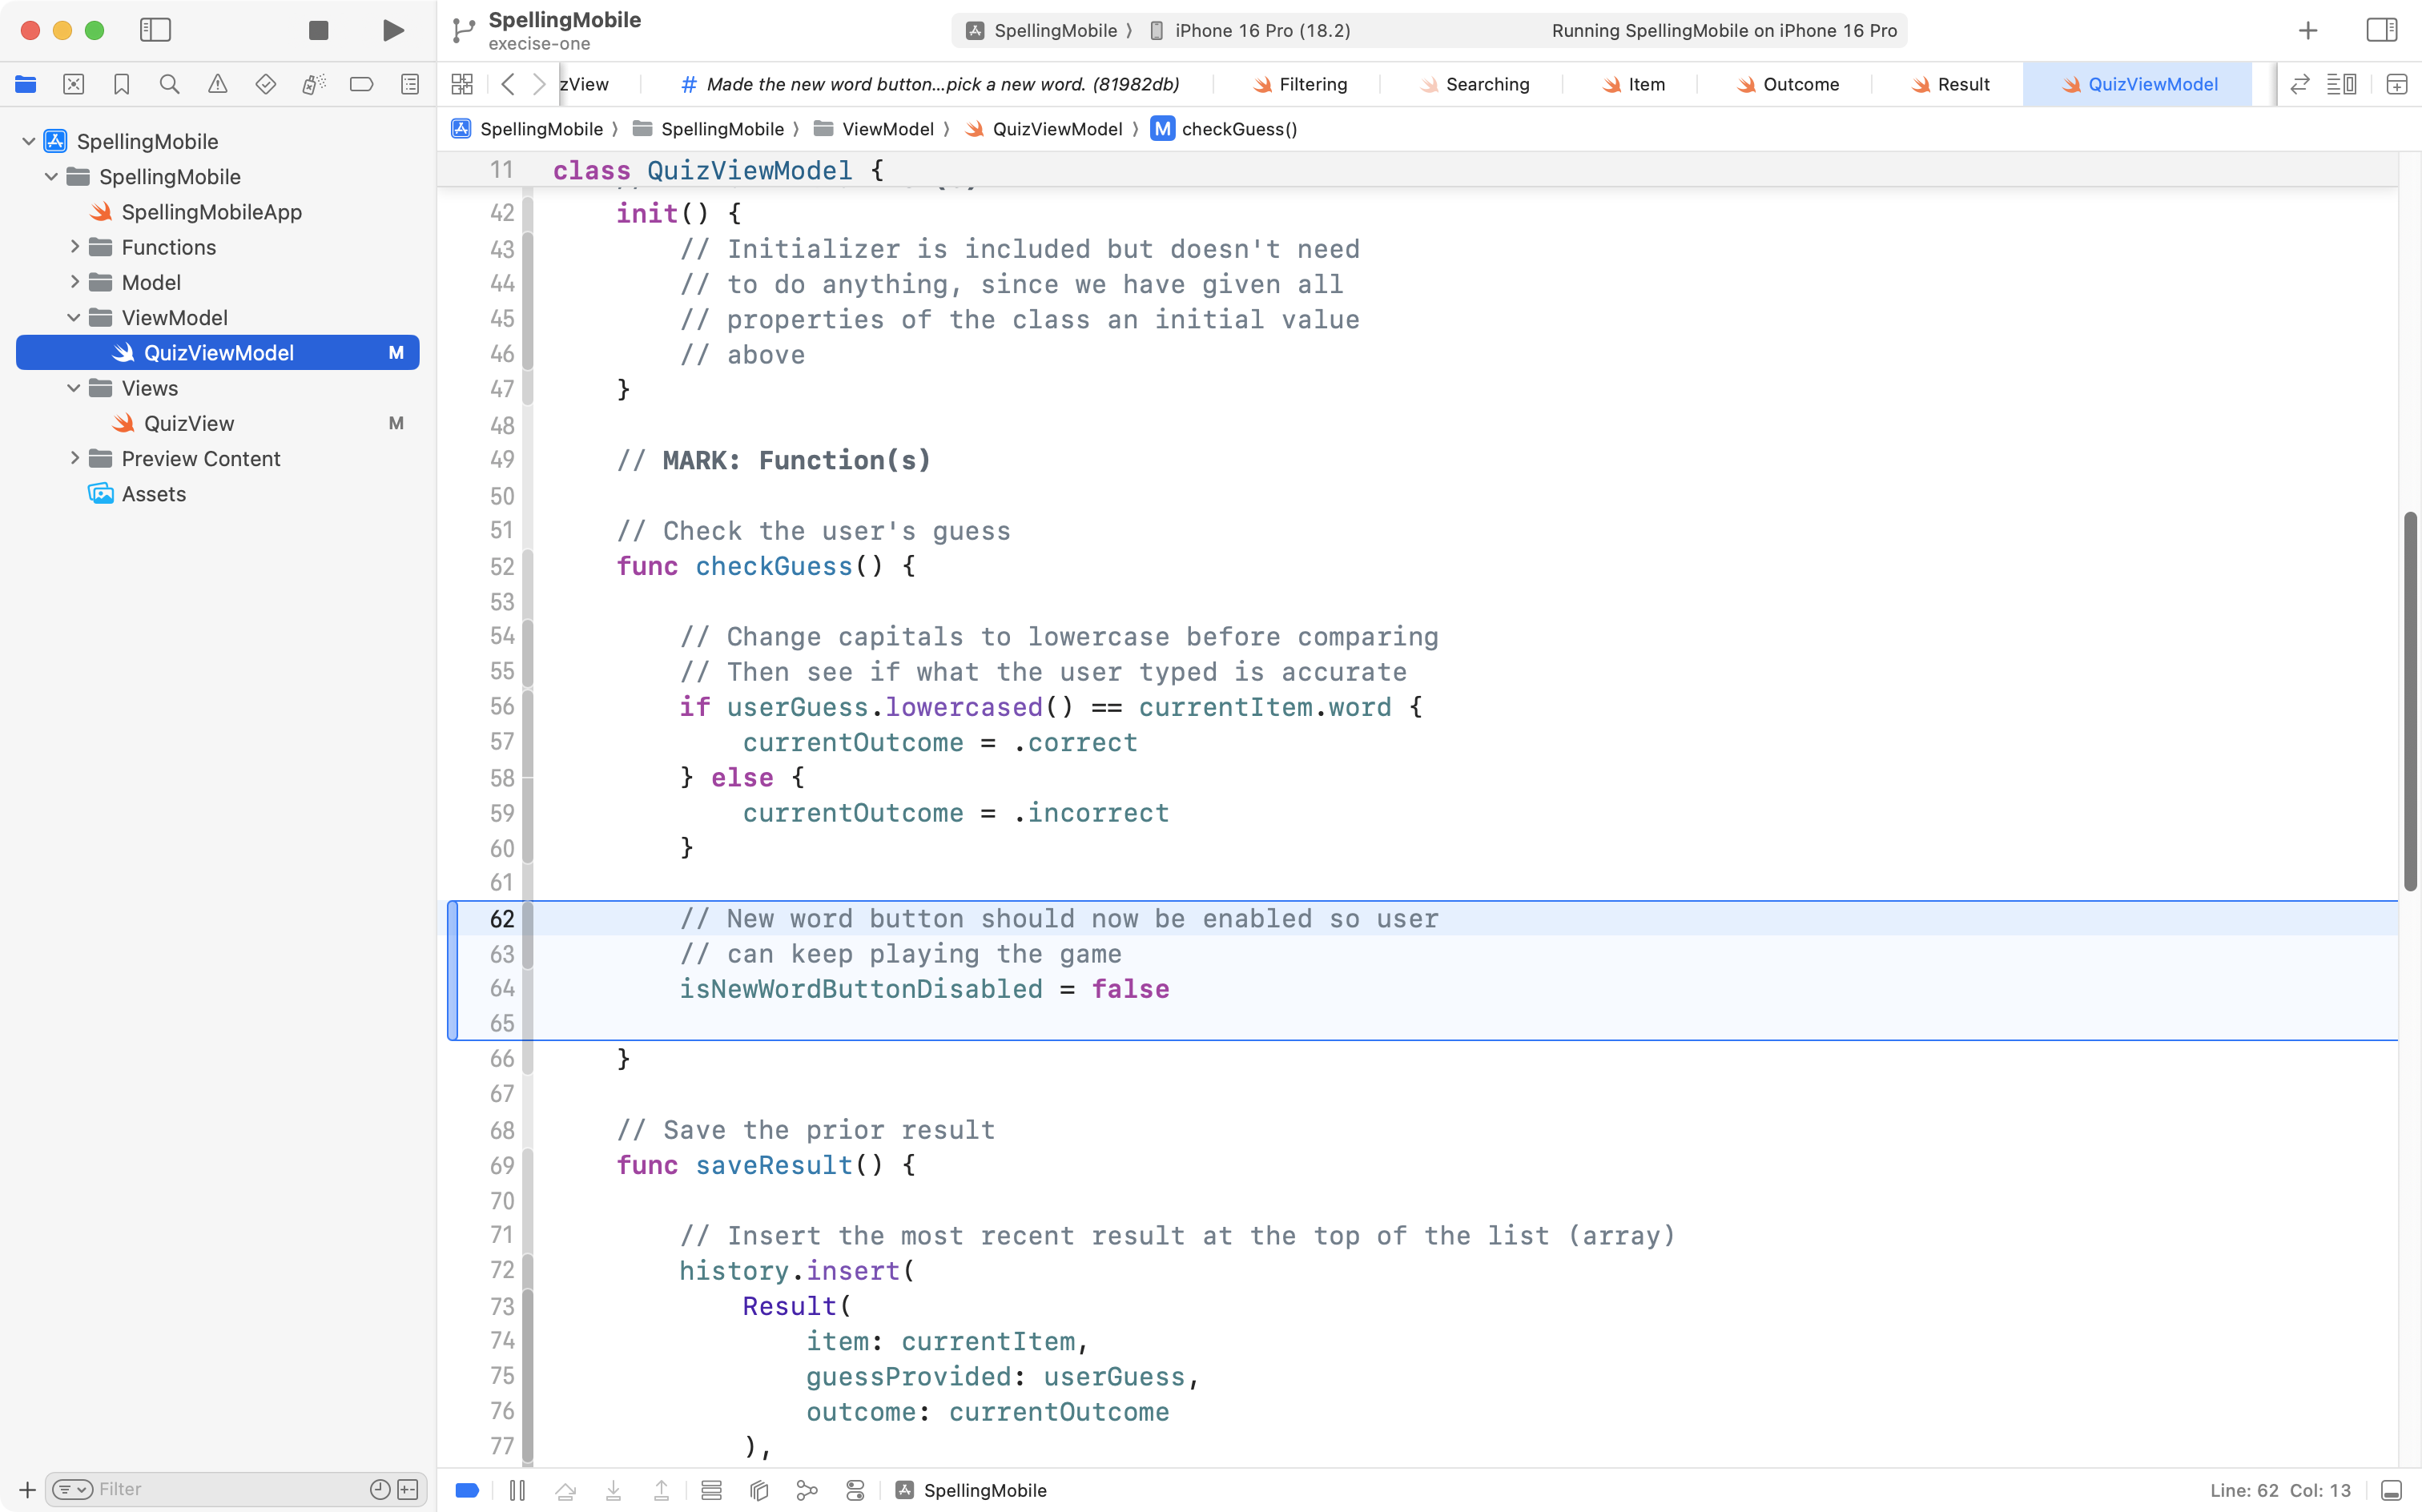The width and height of the screenshot is (2422, 1512).
Task: Switch to the Outcome tab
Action: (1799, 85)
